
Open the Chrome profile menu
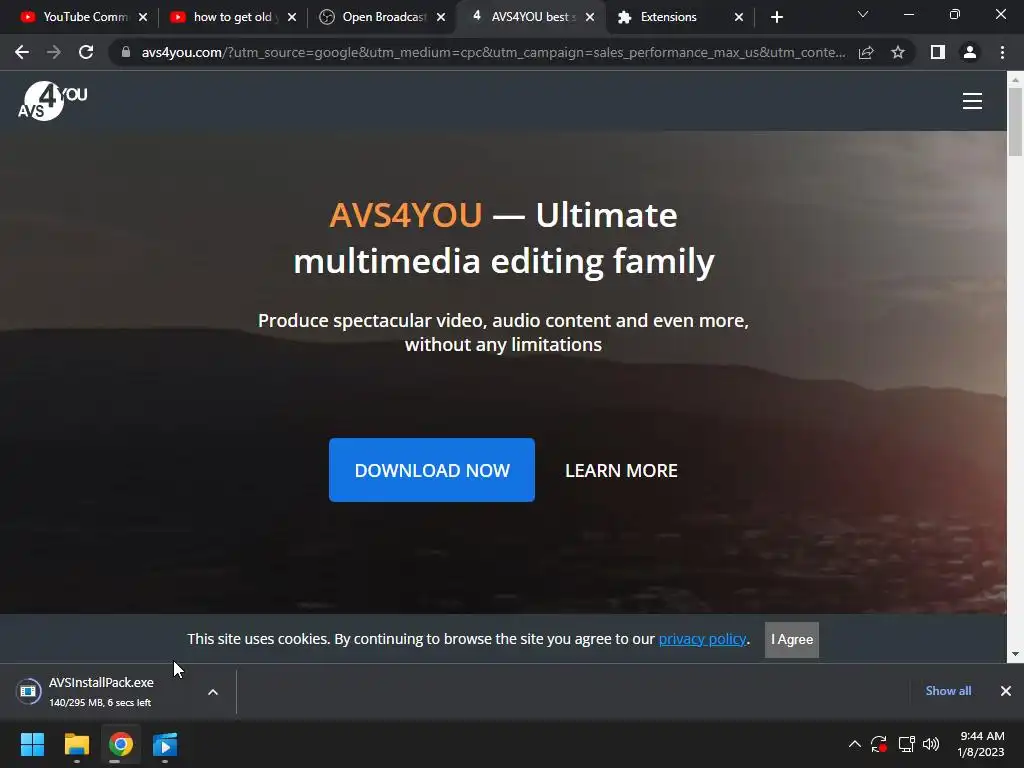coord(970,52)
